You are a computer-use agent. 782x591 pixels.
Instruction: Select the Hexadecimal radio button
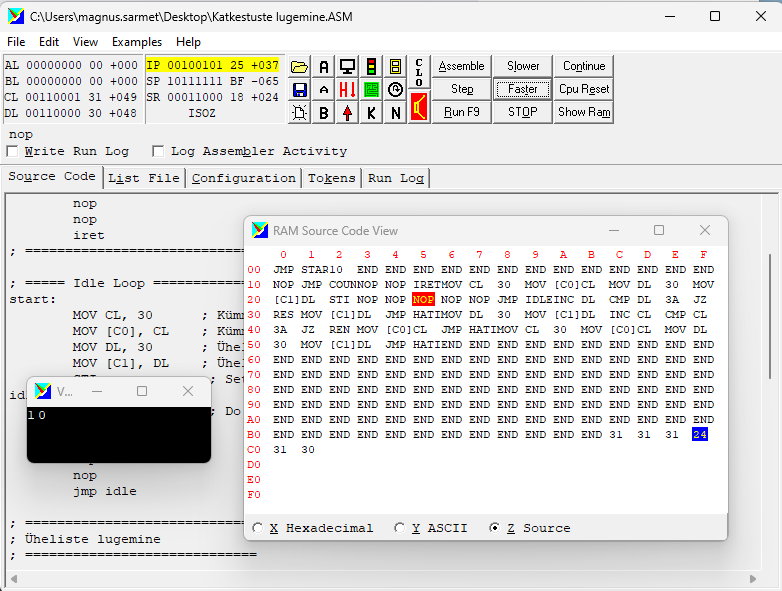pos(257,528)
